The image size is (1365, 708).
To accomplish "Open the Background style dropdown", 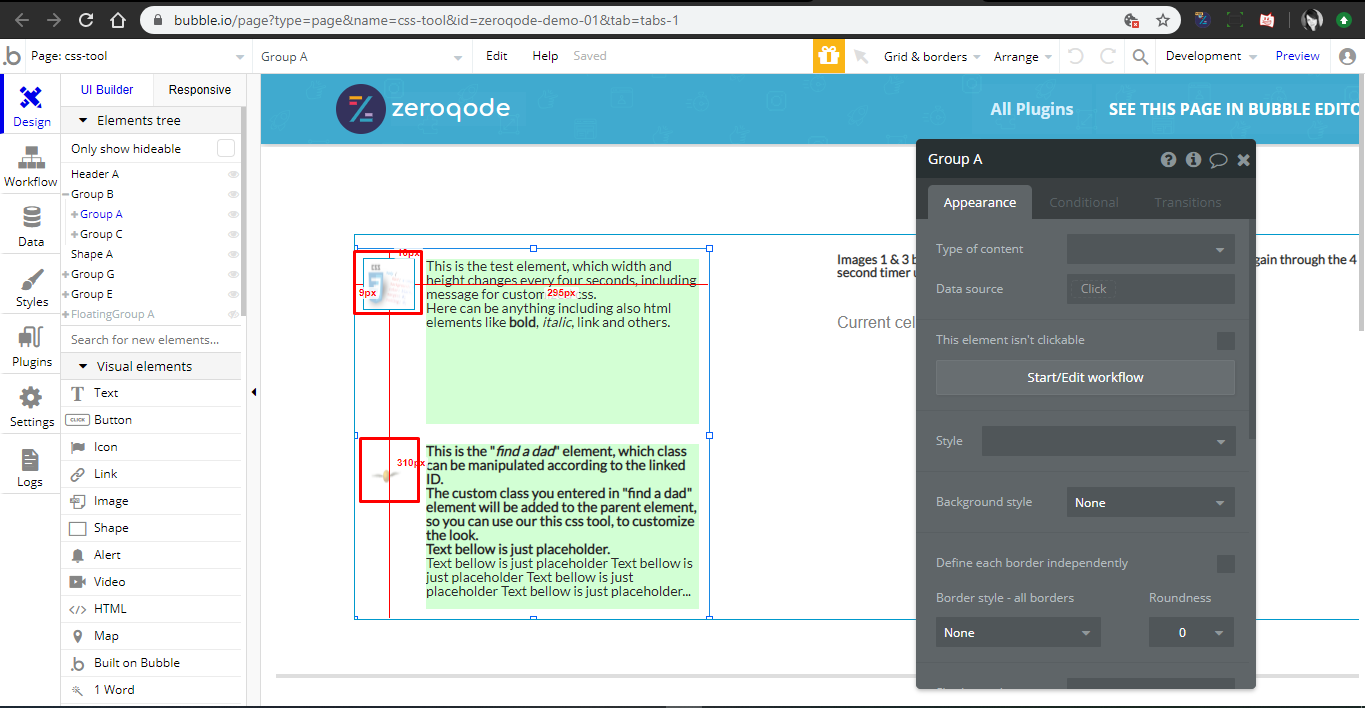I will [x=1151, y=502].
